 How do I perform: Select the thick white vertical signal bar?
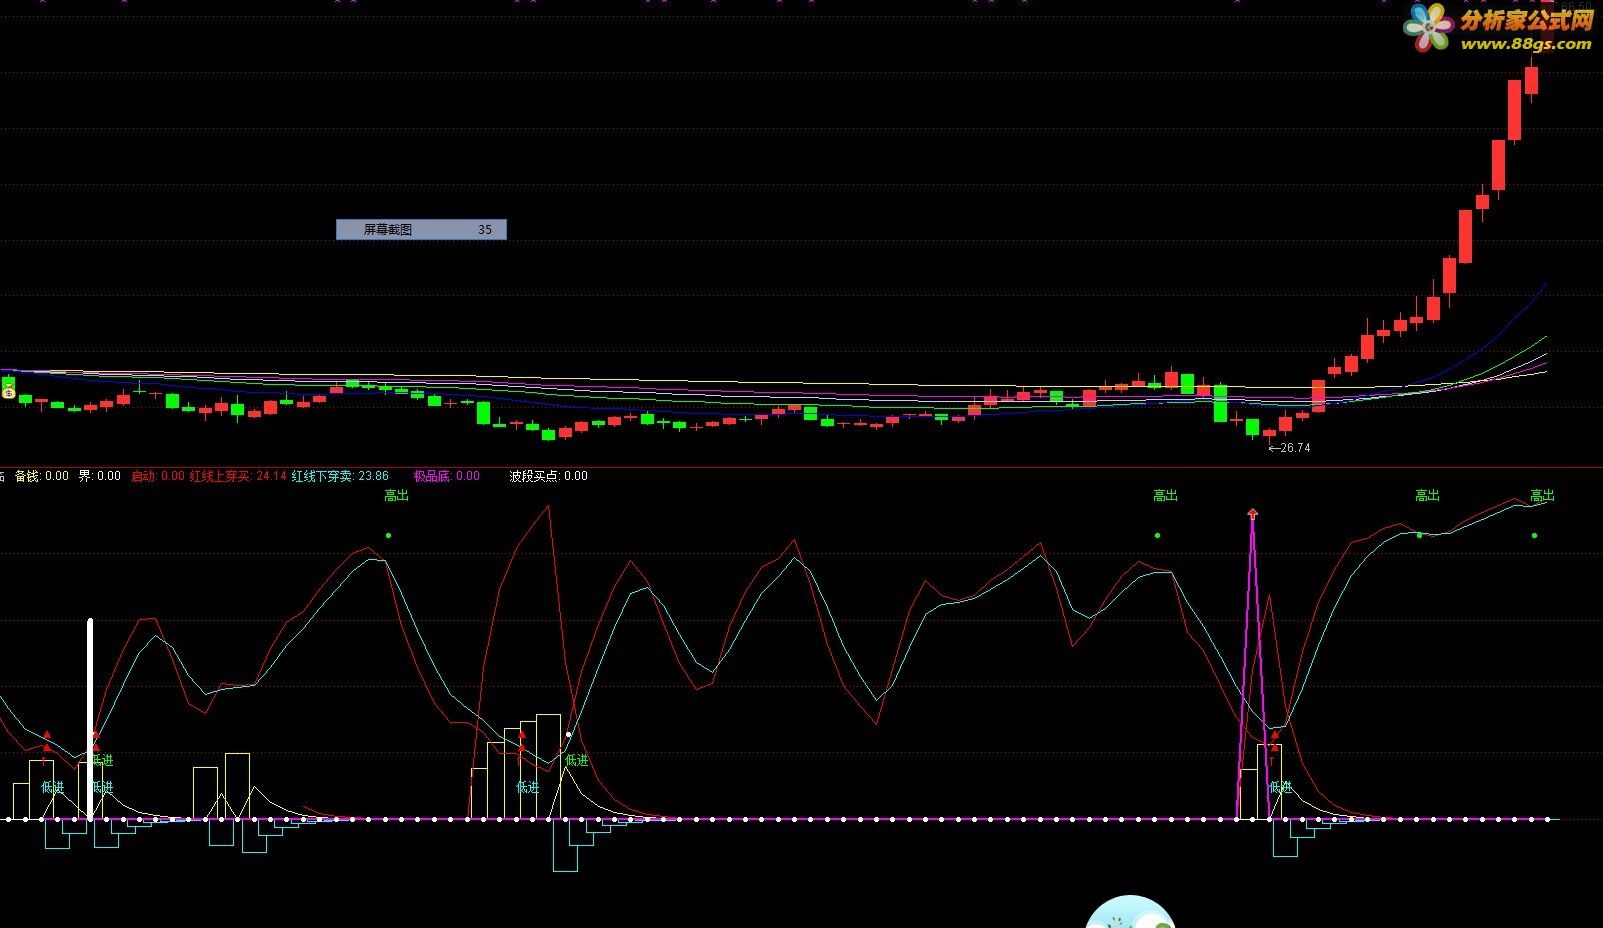[x=91, y=720]
